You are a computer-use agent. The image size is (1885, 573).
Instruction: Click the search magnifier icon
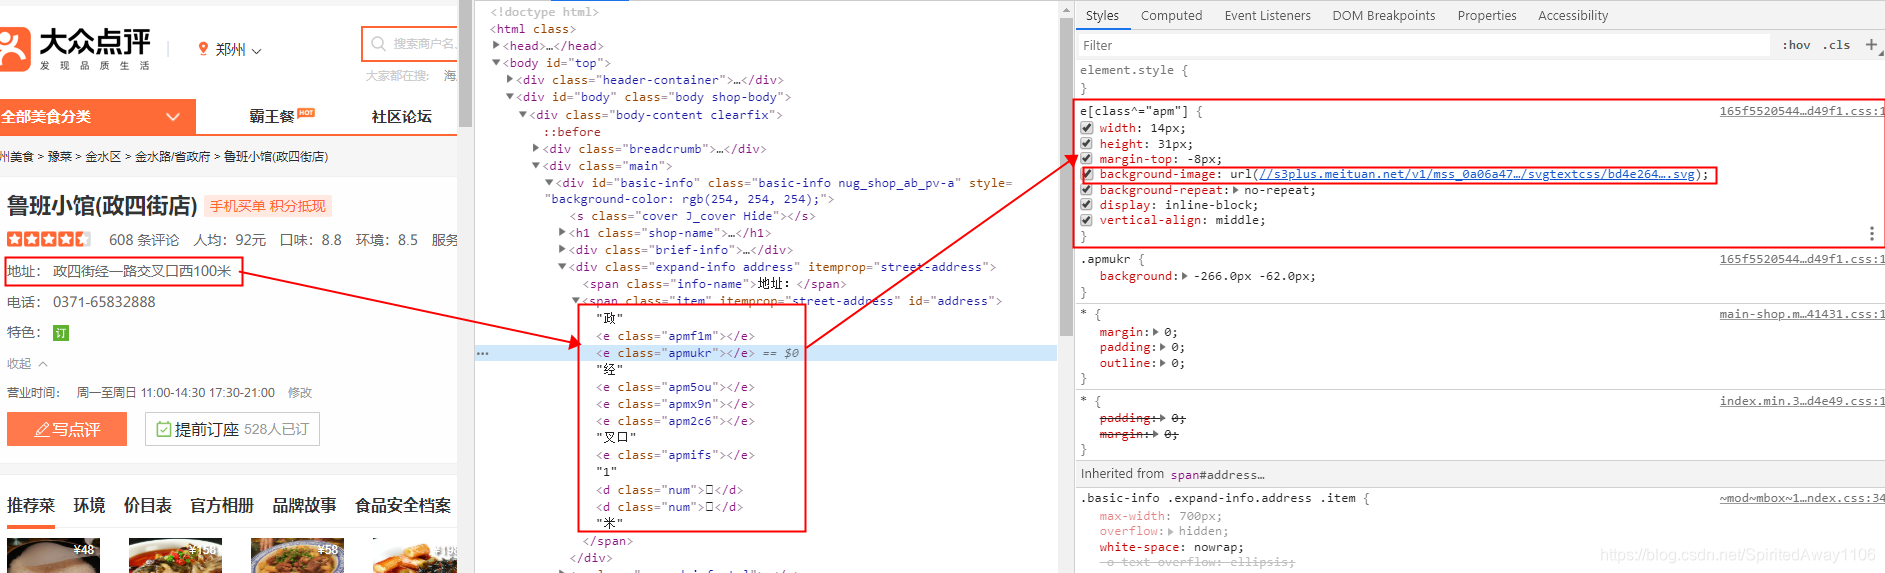click(x=378, y=44)
